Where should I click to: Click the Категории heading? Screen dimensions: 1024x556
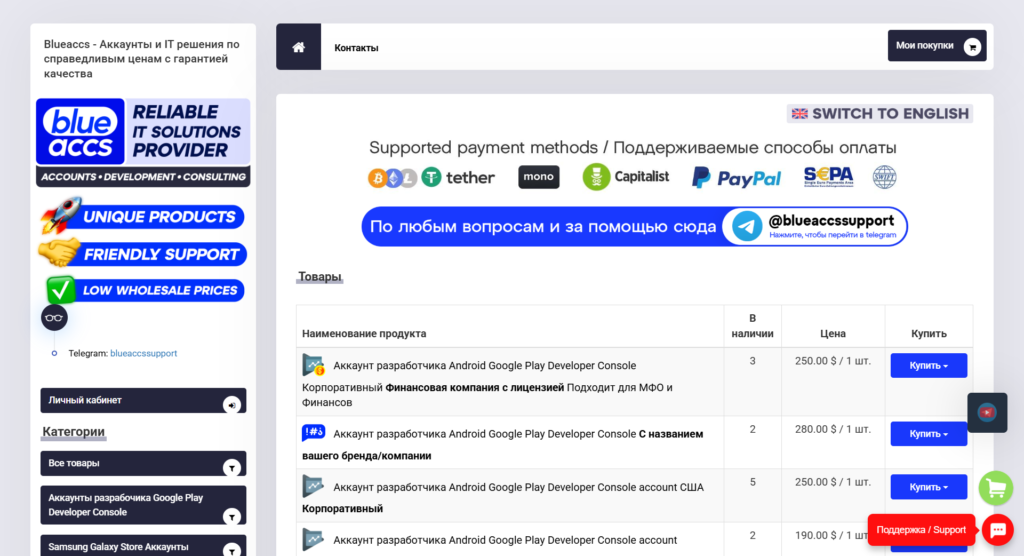point(73,432)
